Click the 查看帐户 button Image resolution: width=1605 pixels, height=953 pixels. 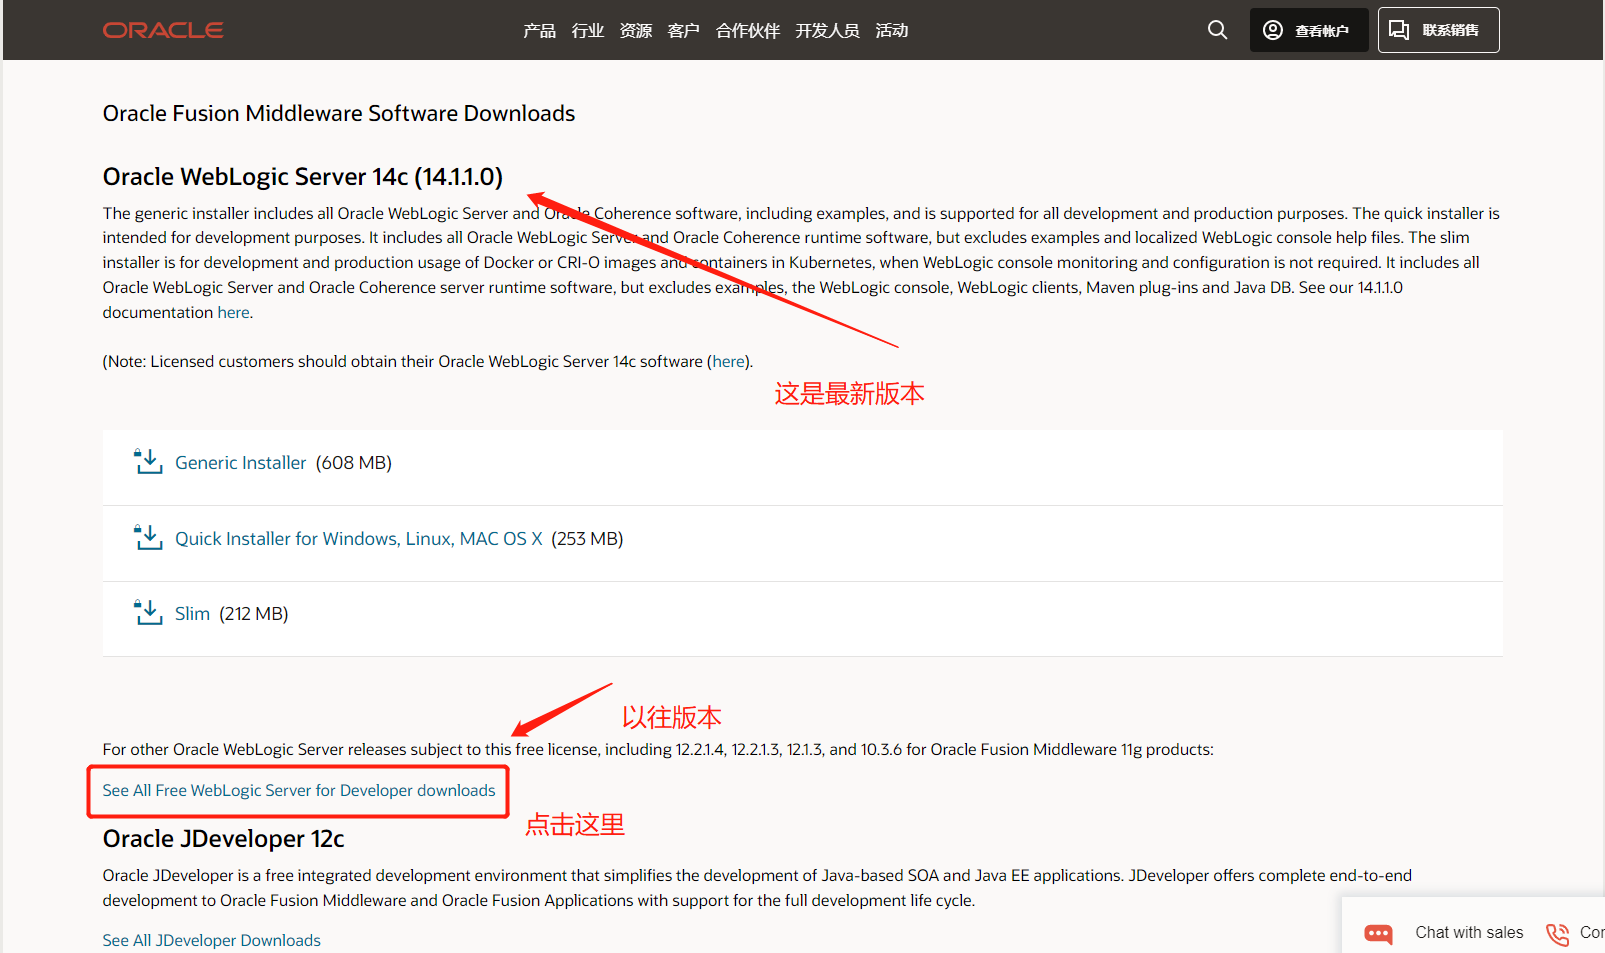point(1308,29)
